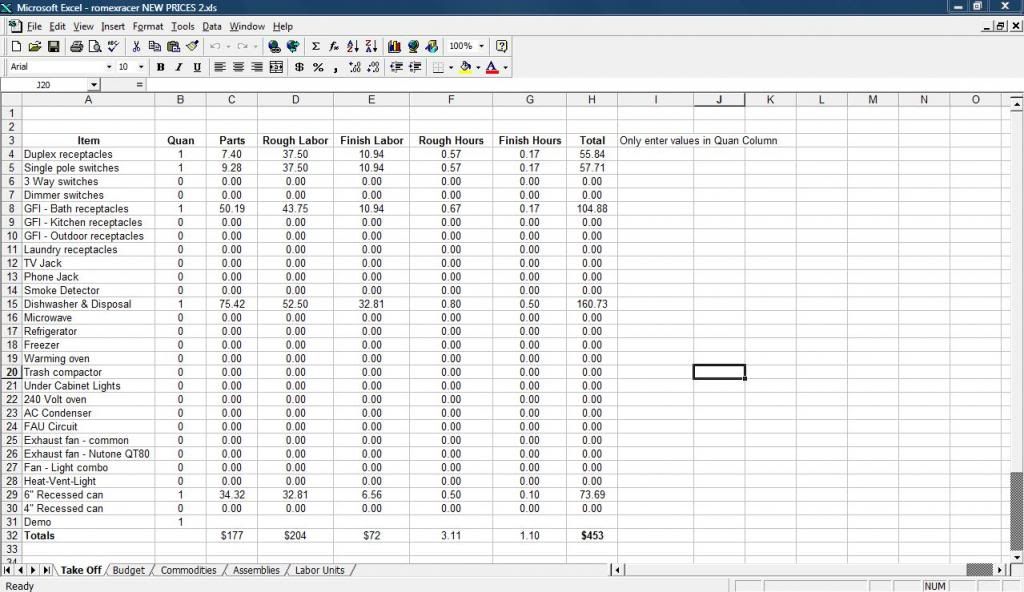The height and width of the screenshot is (592, 1024).
Task: Apply red font color swatch
Action: 490,67
